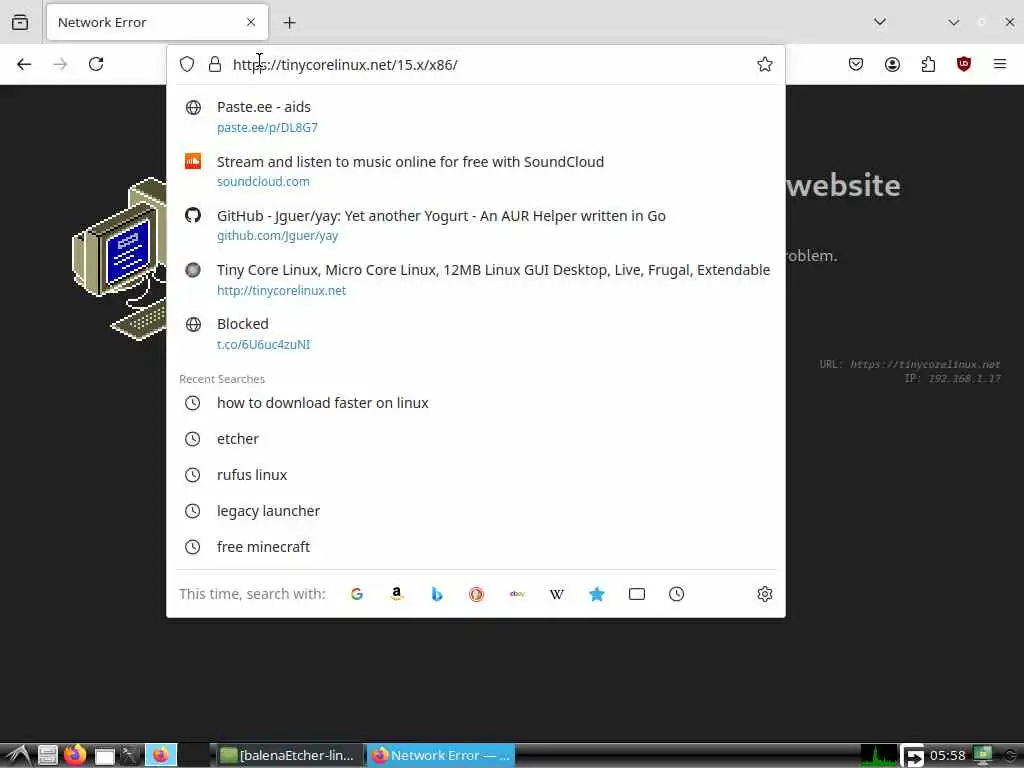Open the taskbar start menu icon

click(x=18, y=756)
